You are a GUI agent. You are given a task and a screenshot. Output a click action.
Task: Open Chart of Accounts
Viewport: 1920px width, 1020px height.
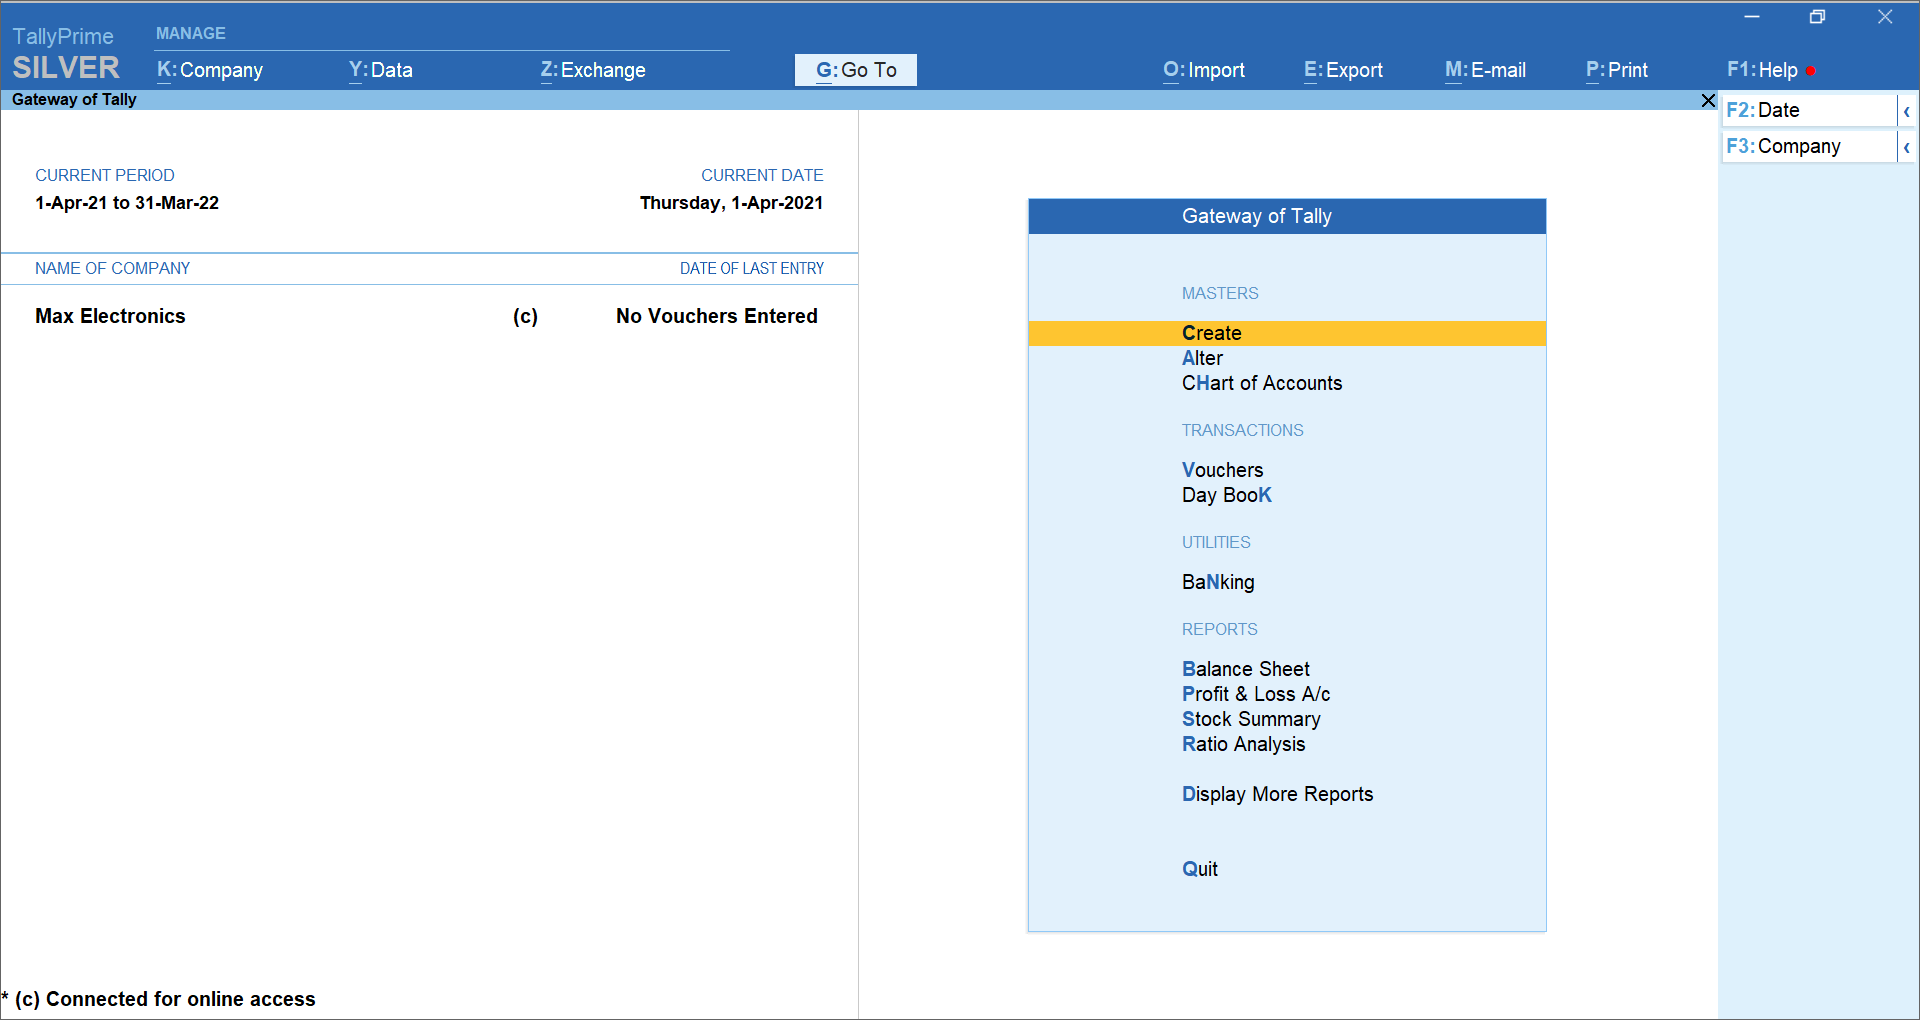point(1261,383)
